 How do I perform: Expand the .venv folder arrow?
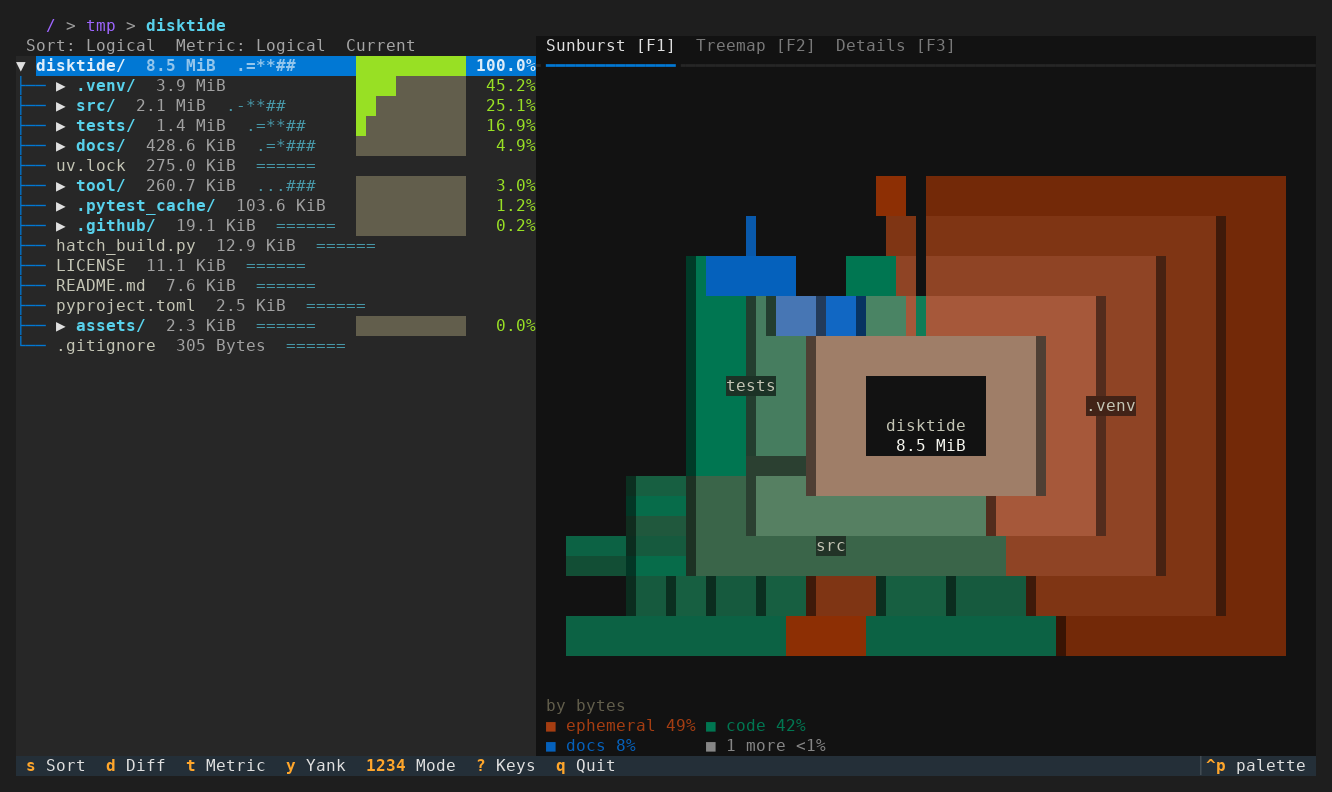point(61,86)
